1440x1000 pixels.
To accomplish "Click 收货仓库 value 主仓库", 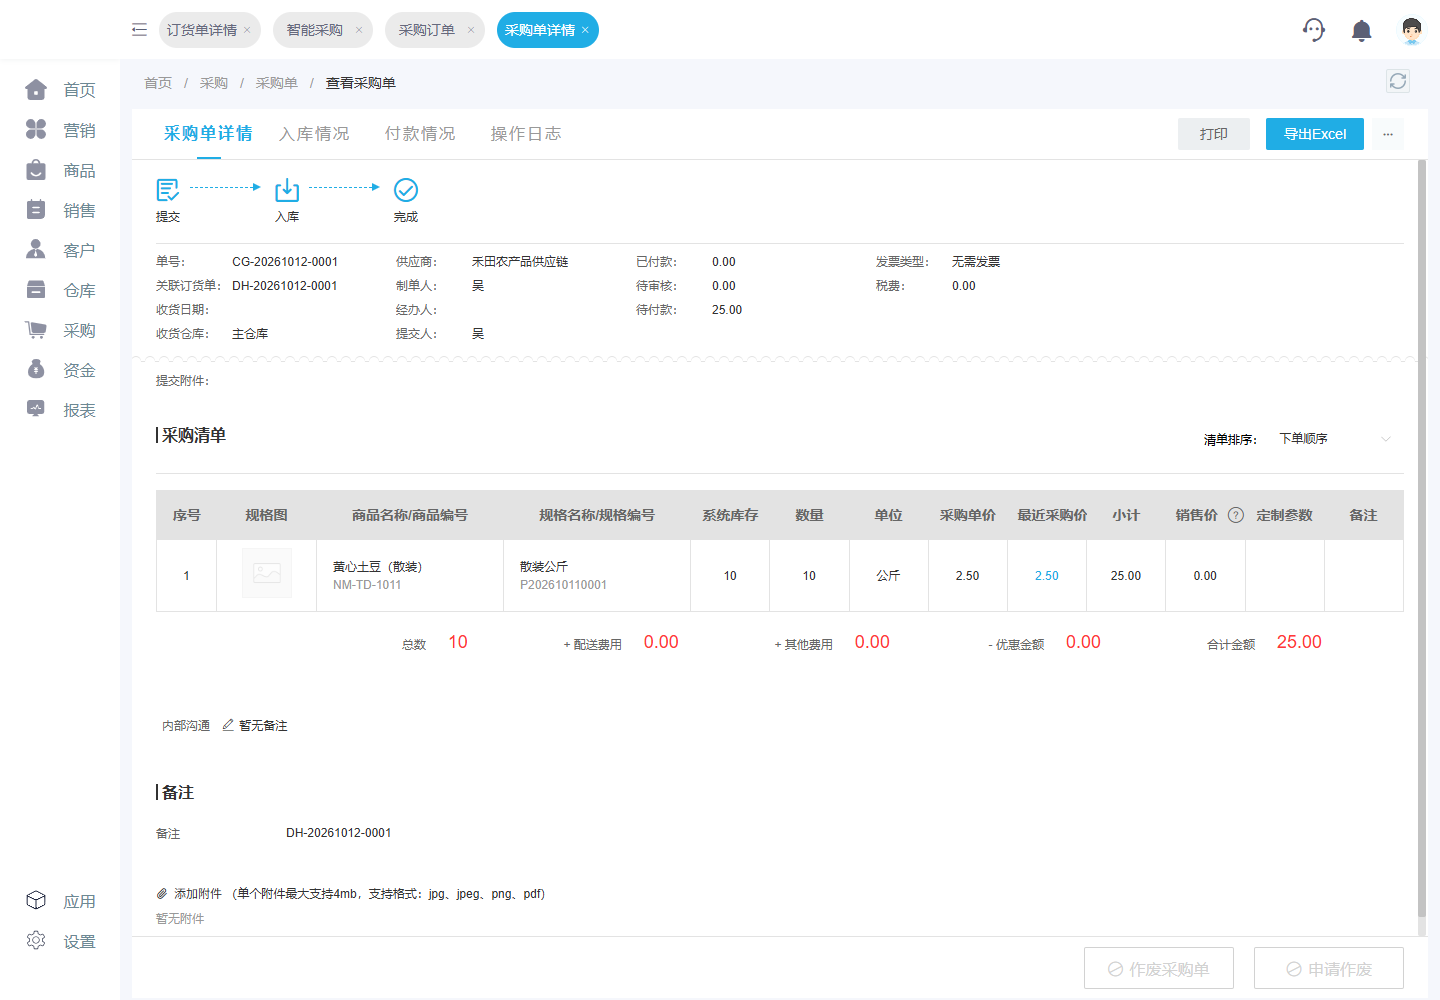I will [250, 334].
